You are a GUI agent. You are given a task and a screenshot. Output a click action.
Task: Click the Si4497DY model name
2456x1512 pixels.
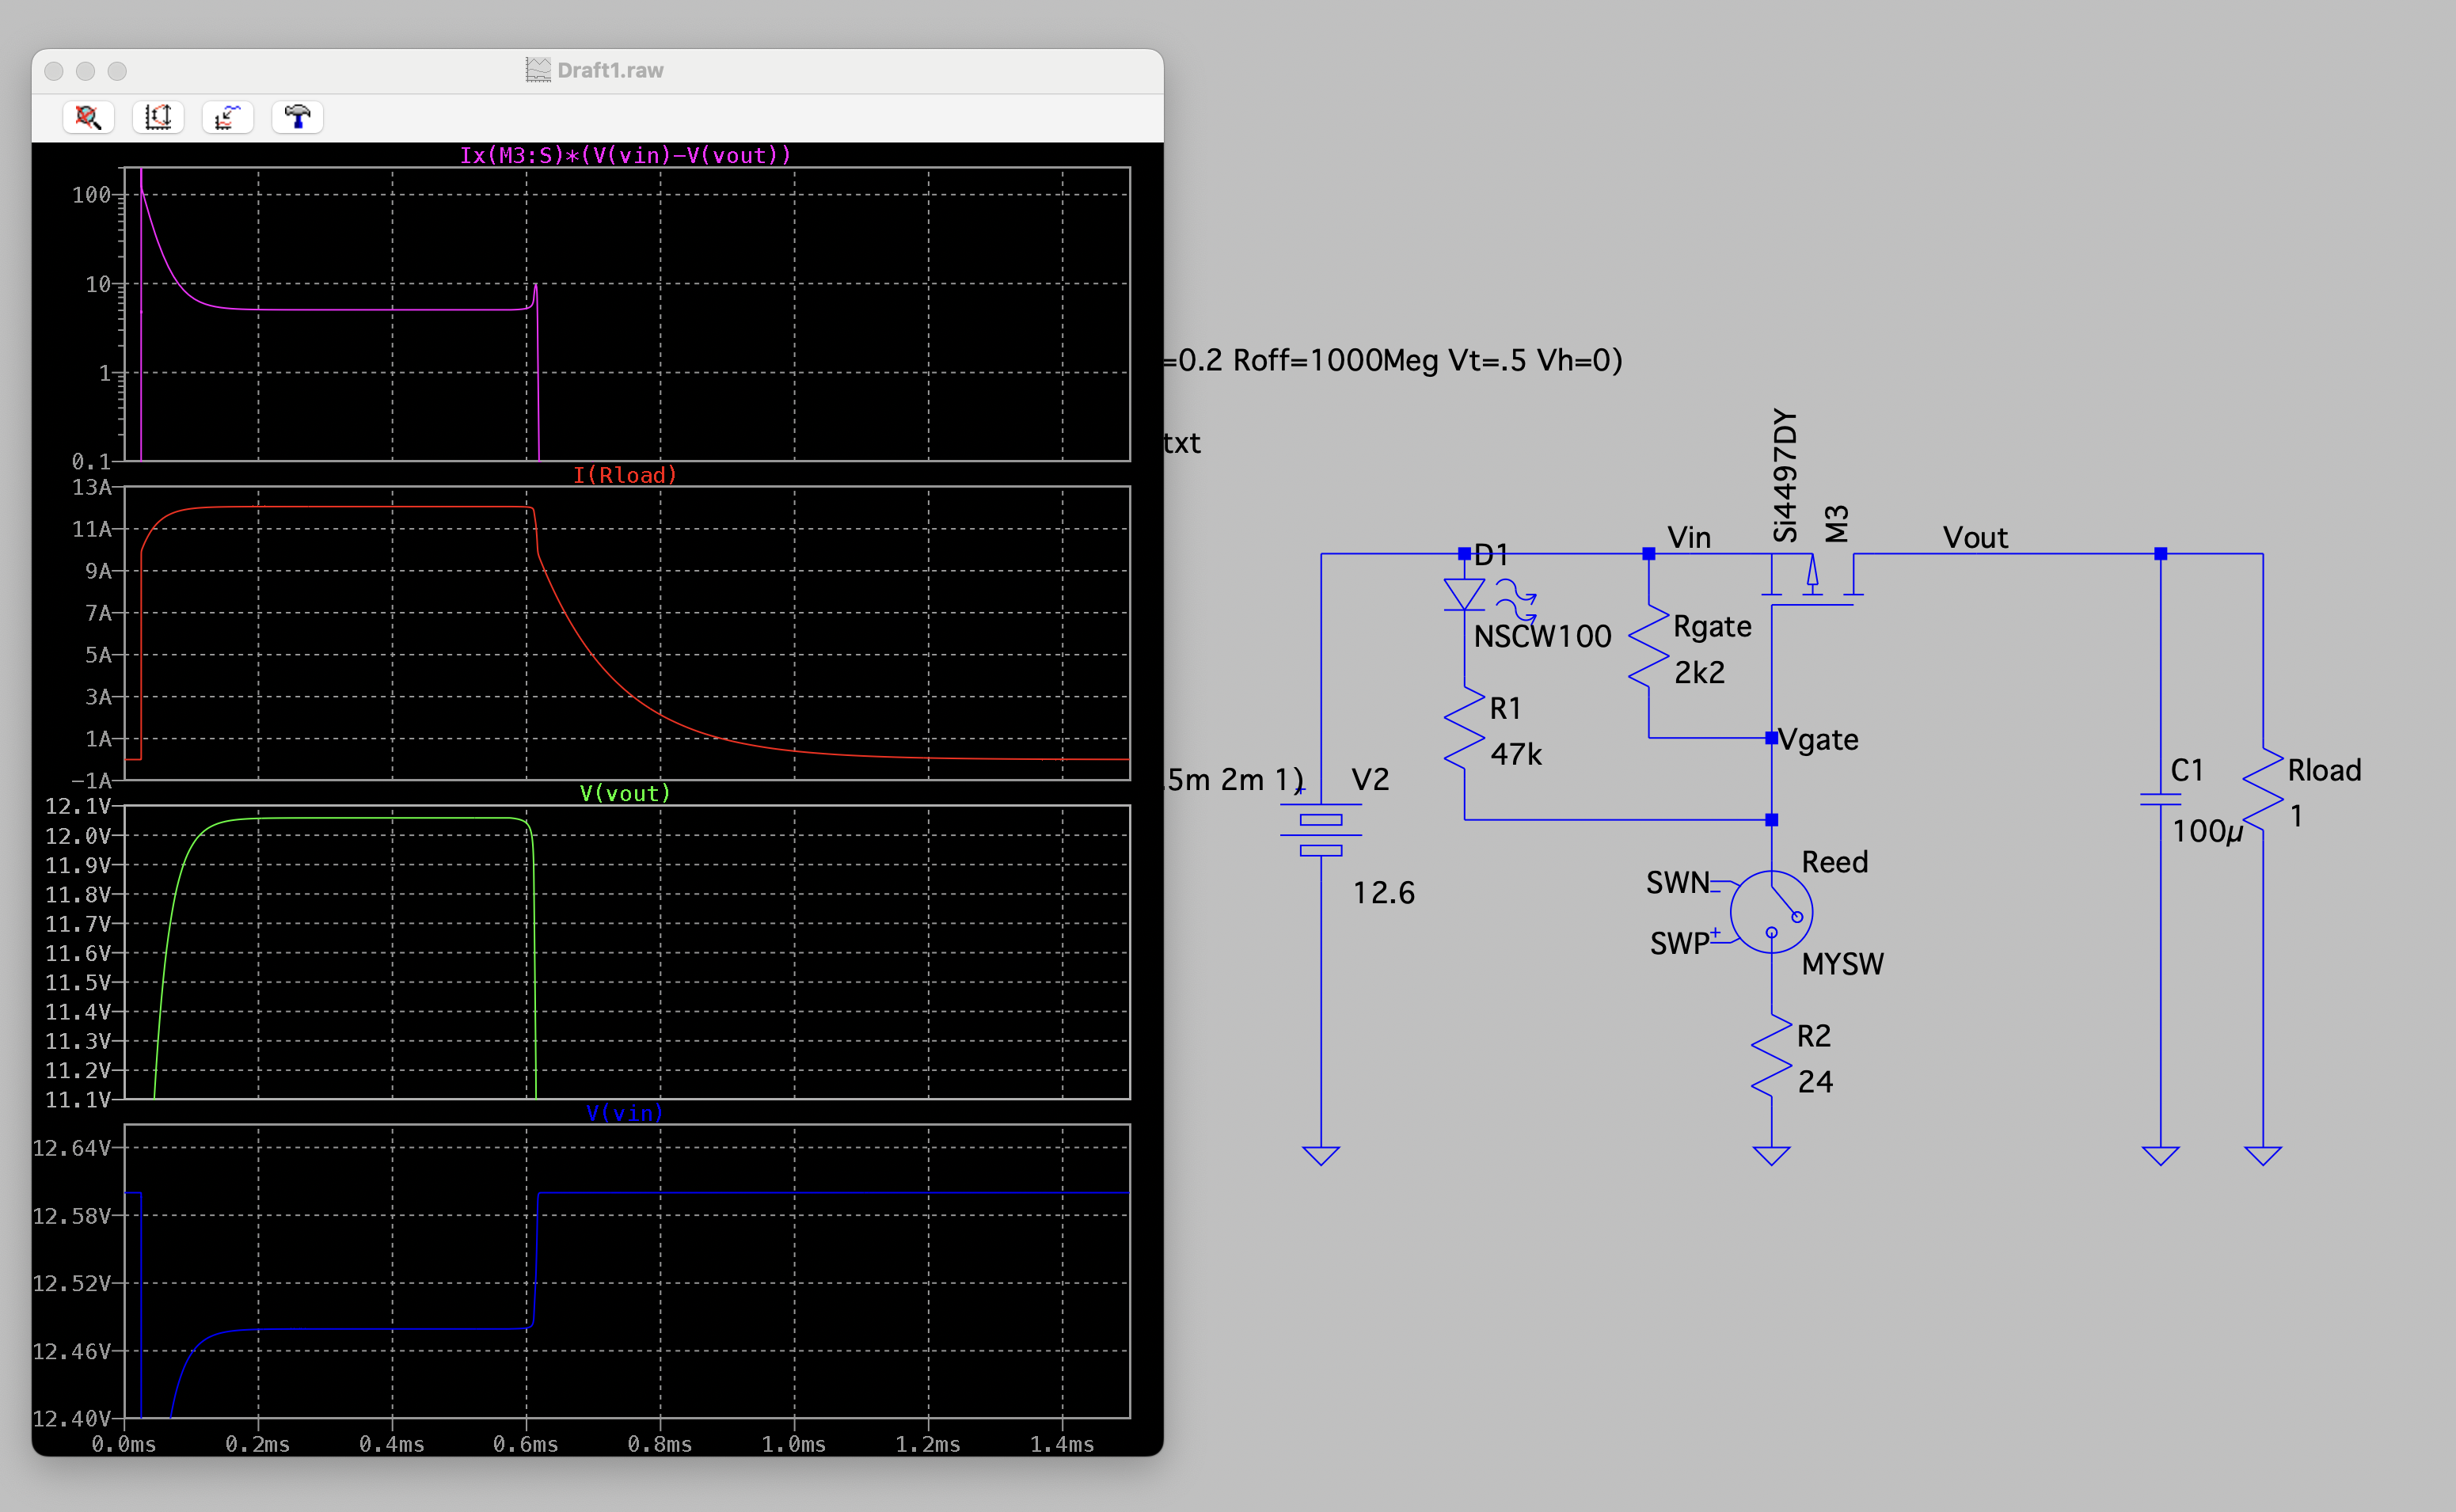(1785, 476)
